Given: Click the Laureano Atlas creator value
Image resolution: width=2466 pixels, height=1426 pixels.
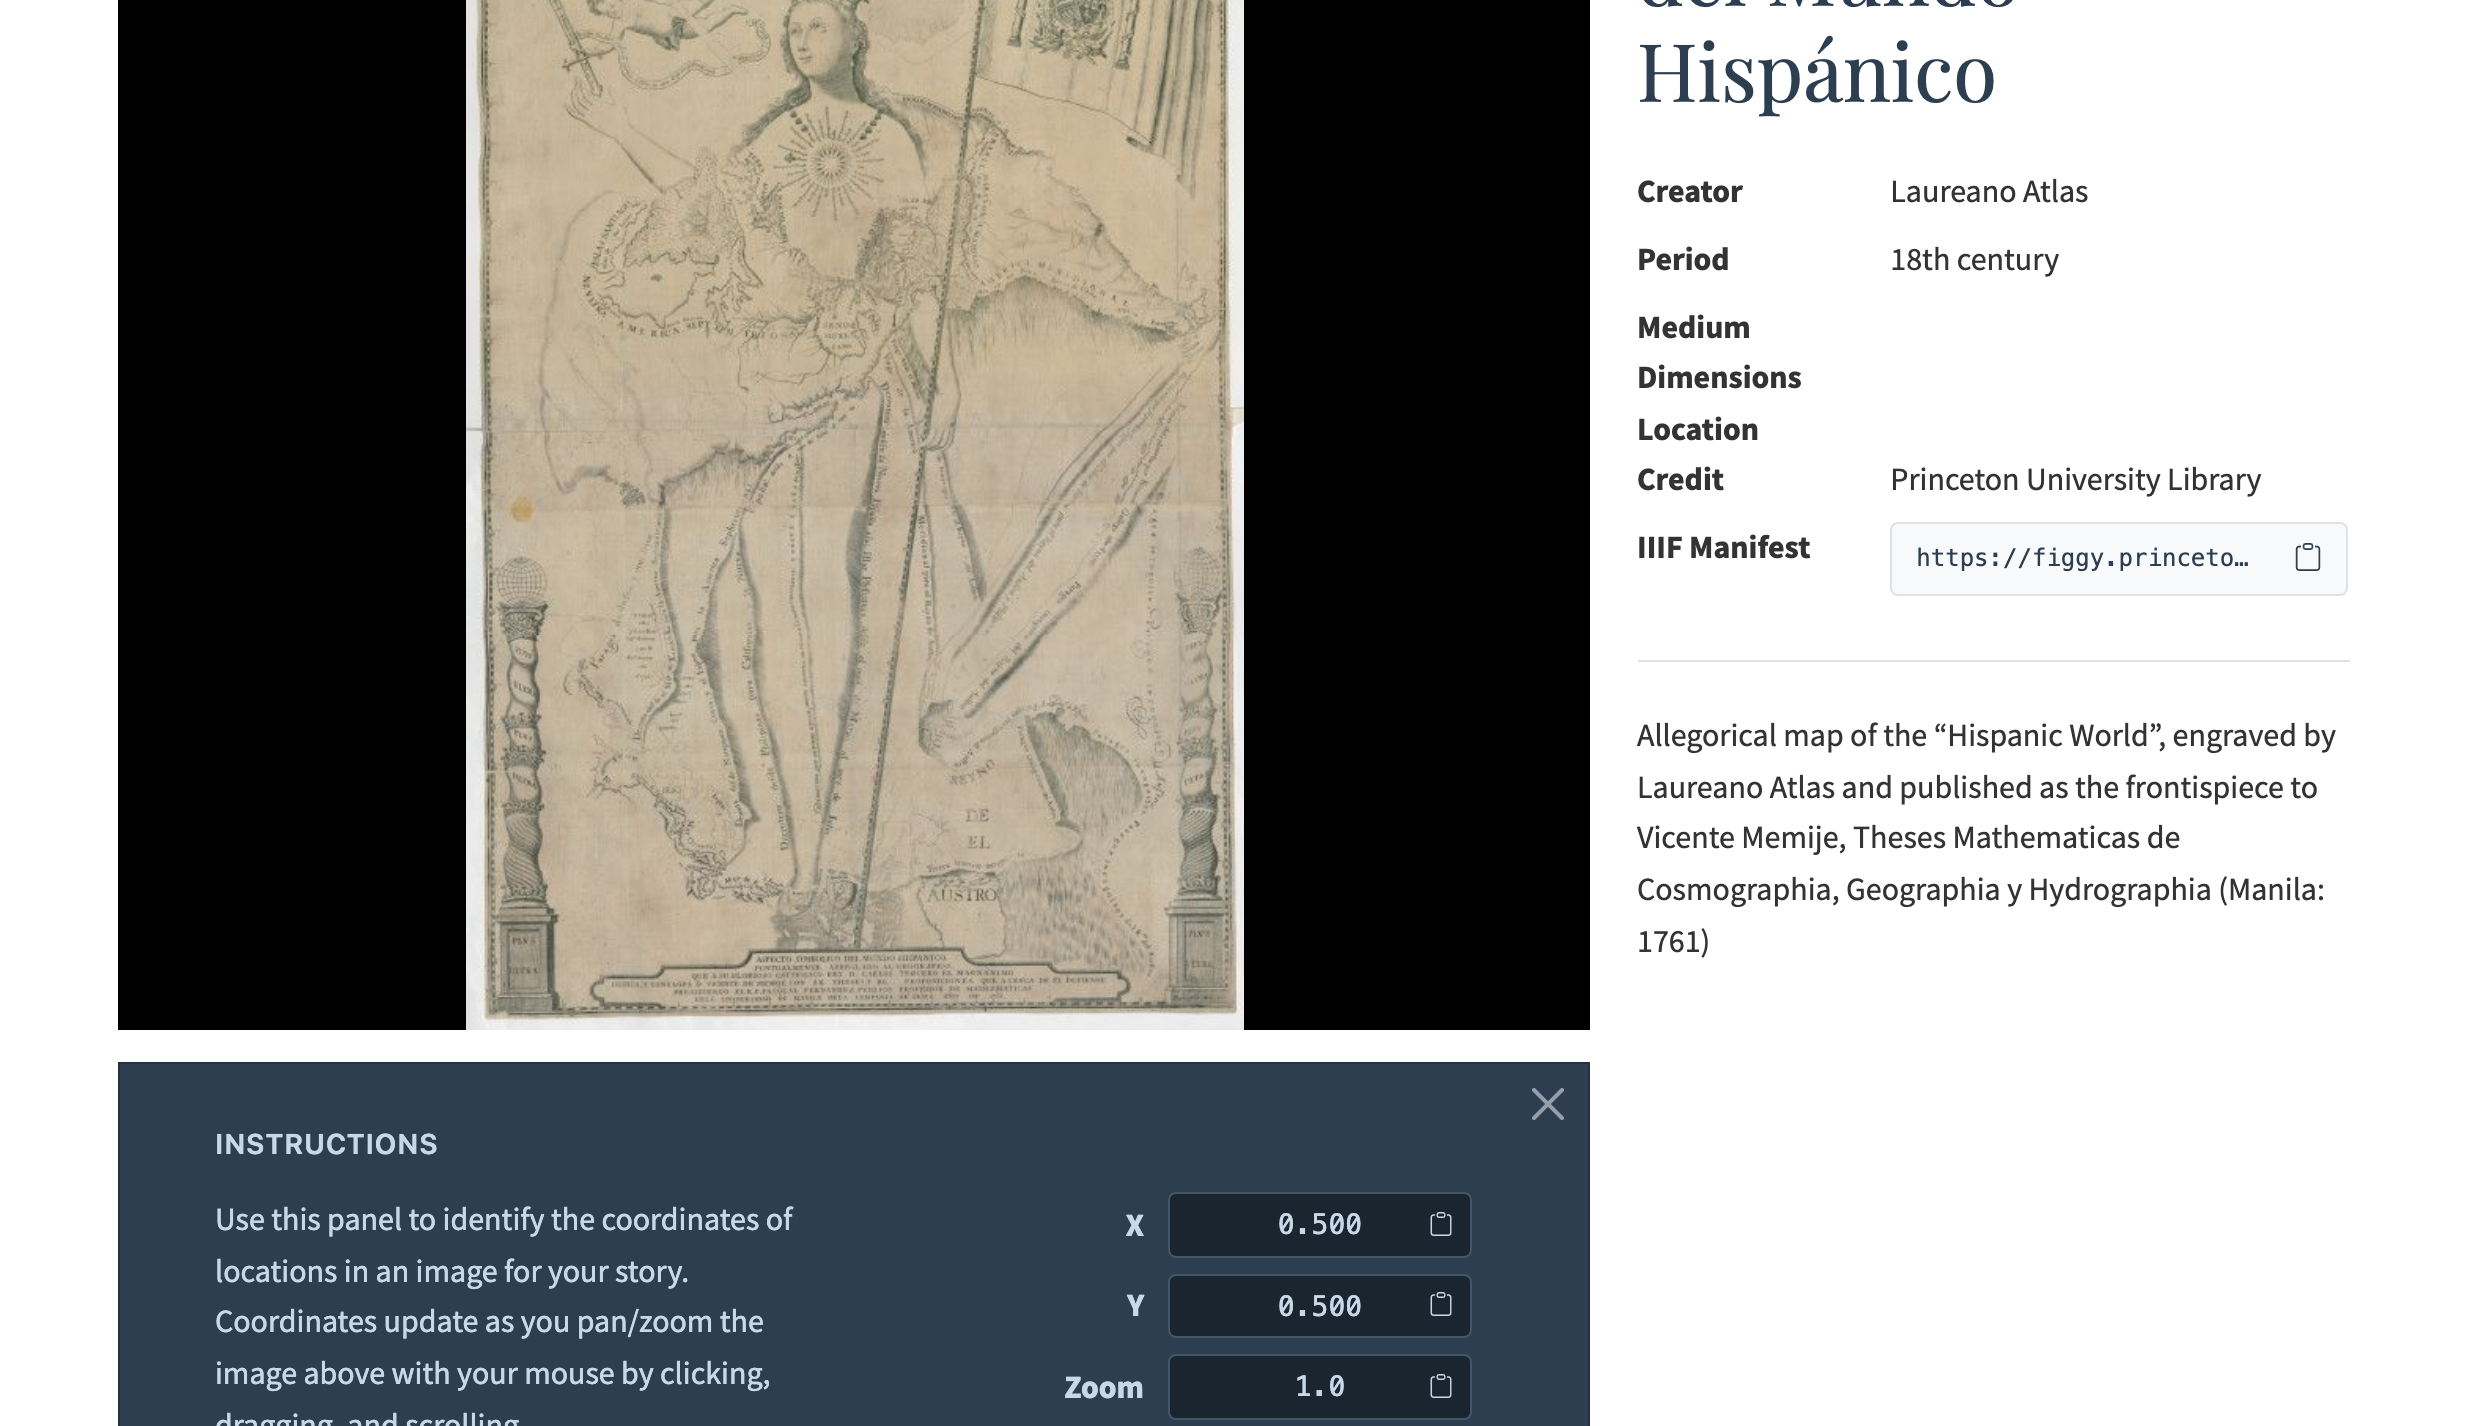Looking at the screenshot, I should tap(1988, 192).
